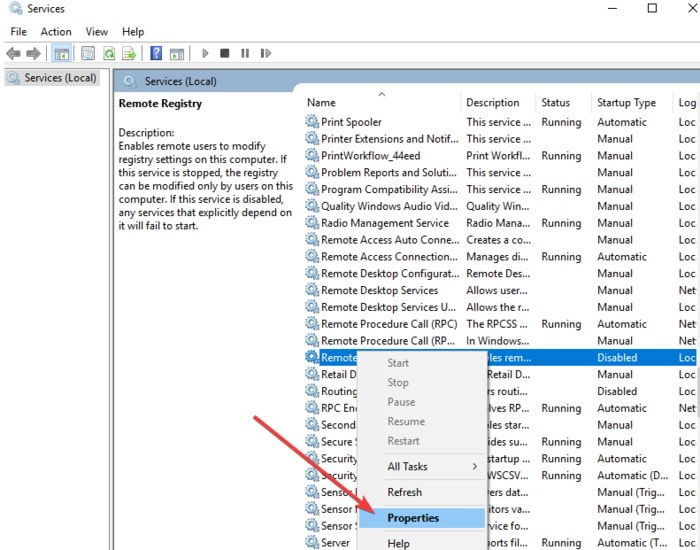The image size is (700, 550).
Task: Select Radio Management Service row
Action: click(x=500, y=223)
